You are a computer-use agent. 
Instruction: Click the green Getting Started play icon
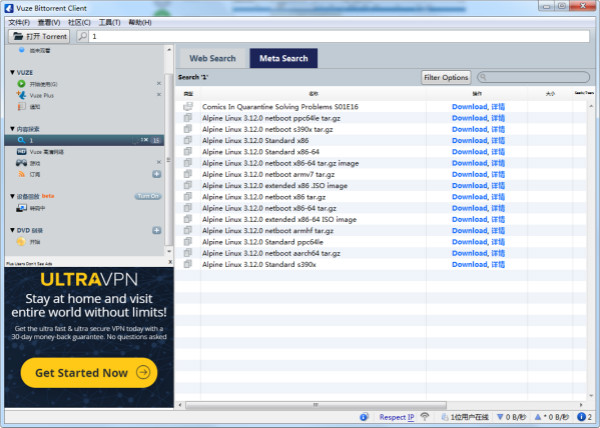[21, 84]
